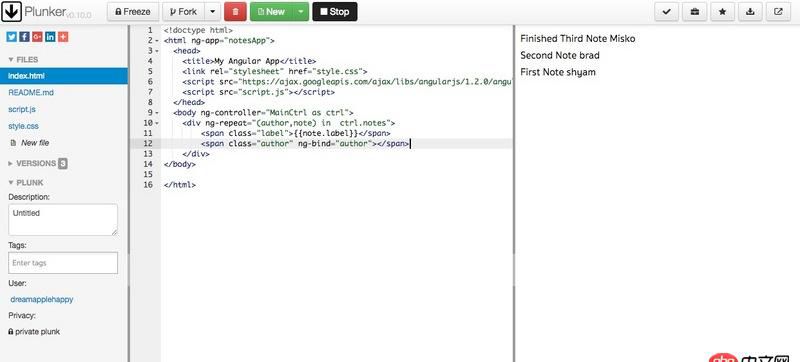Click the Plunker logo icon
800x362 pixels.
tap(11, 11)
